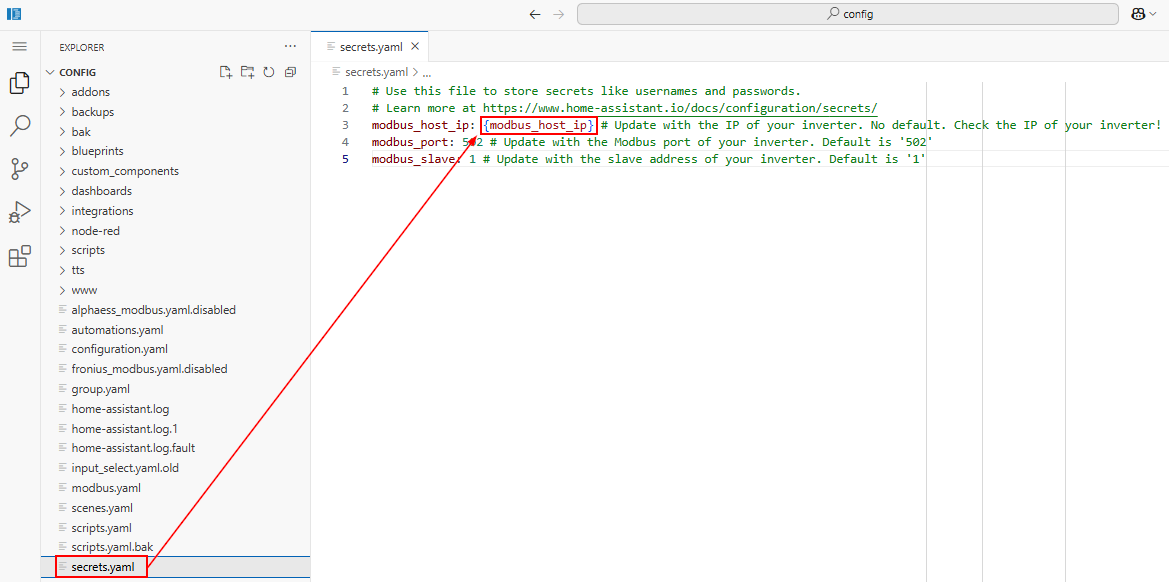Viewport: 1169px width, 582px height.
Task: Collapse all folders in Explorer
Action: [290, 72]
